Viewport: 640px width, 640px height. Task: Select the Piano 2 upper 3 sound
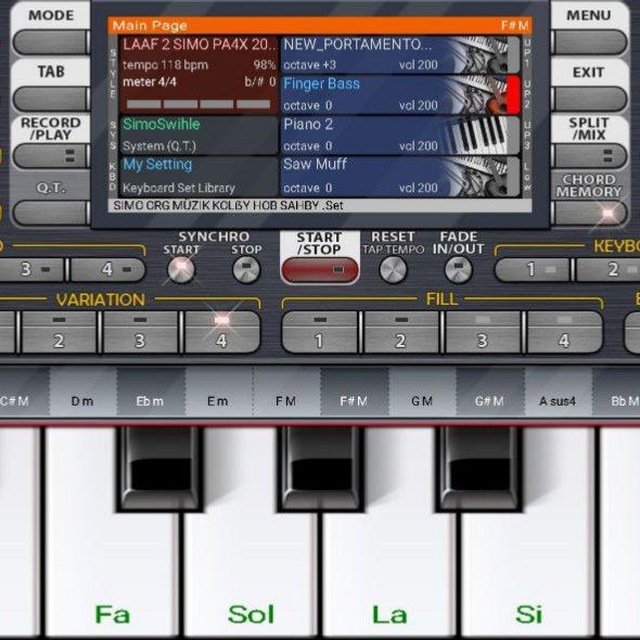394,135
